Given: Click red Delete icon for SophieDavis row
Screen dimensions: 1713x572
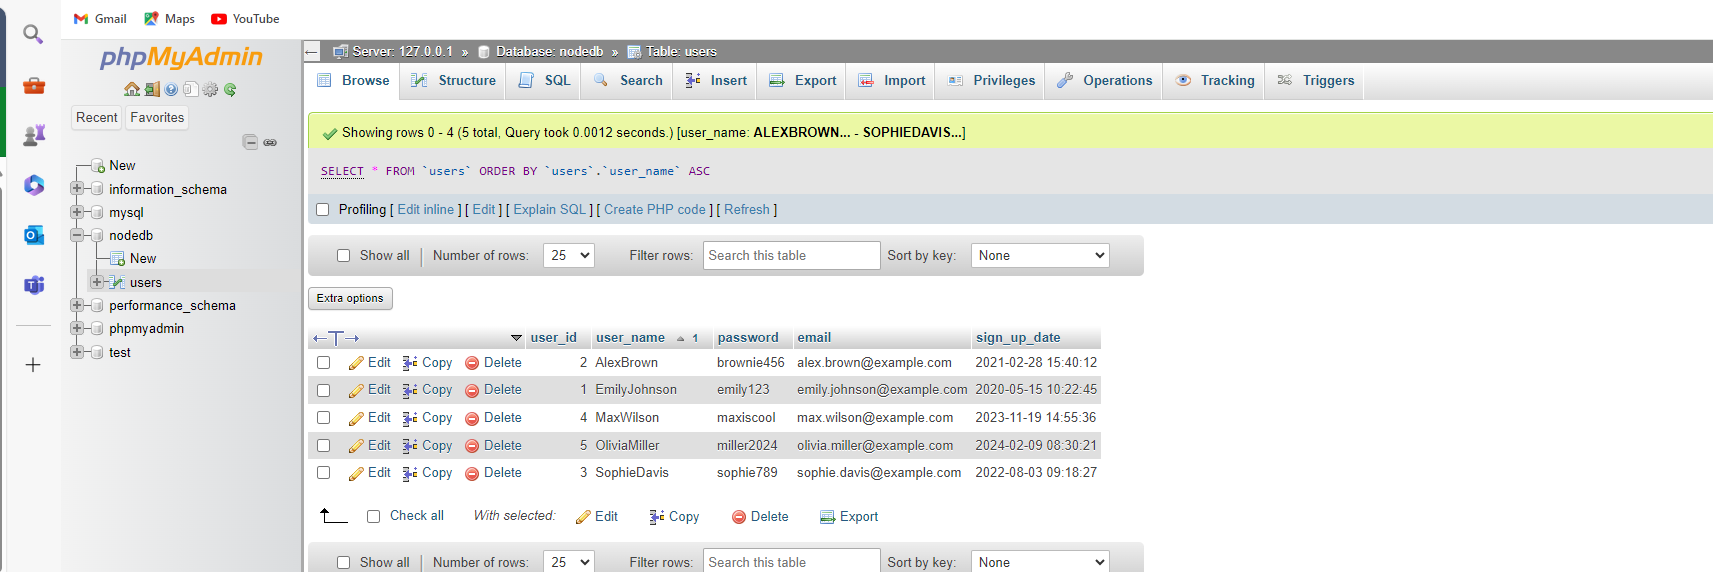Looking at the screenshot, I should [472, 473].
